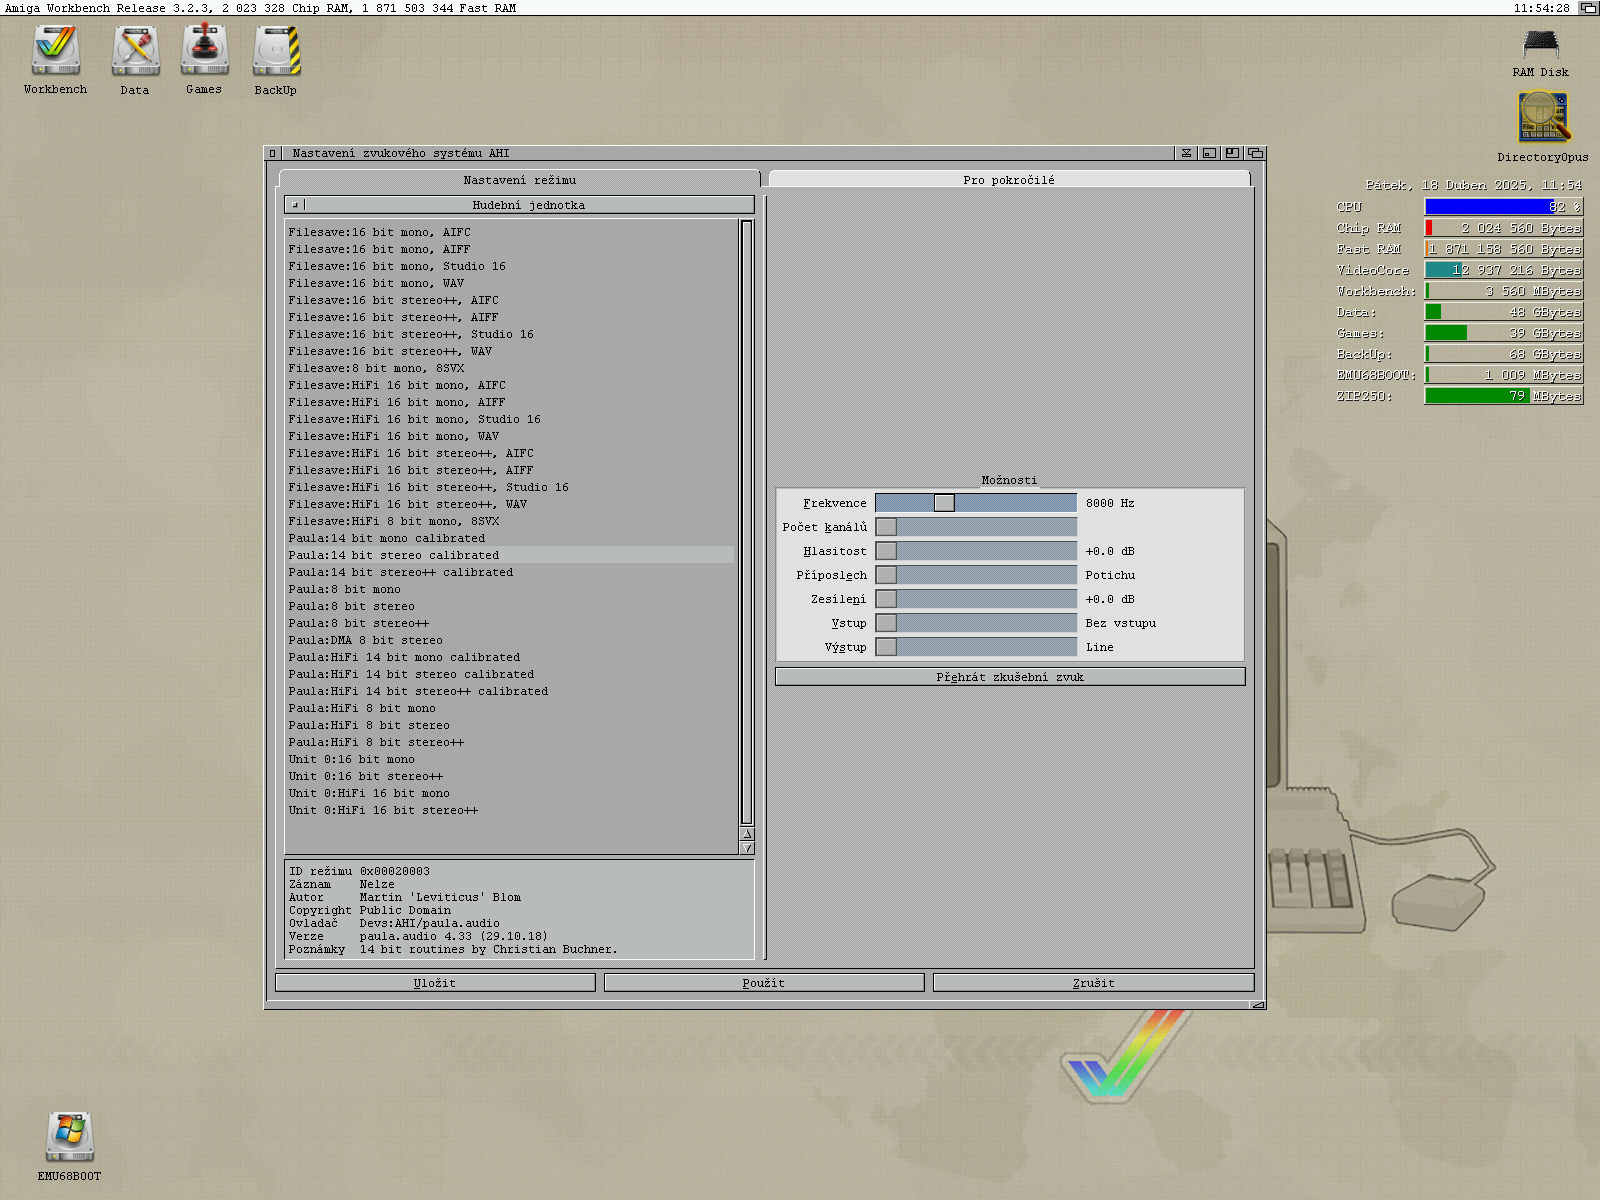1600x1200 pixels.
Task: Select the Nastavení režimu tab
Action: (519, 180)
